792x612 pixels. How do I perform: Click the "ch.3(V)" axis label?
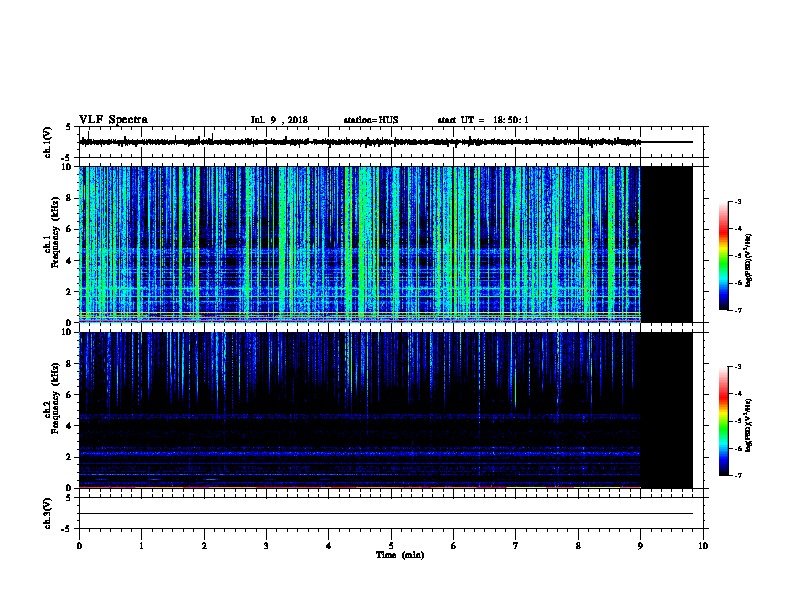[x=48, y=513]
